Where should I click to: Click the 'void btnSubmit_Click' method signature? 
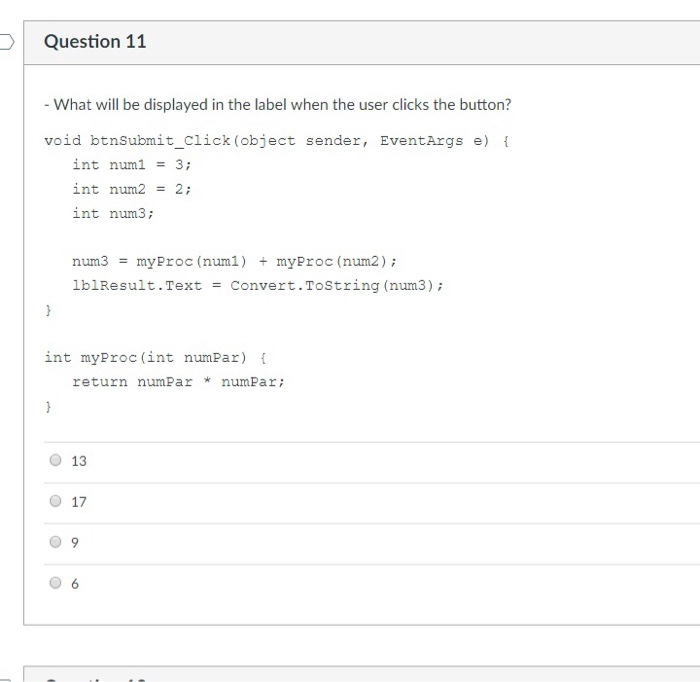coord(277,141)
